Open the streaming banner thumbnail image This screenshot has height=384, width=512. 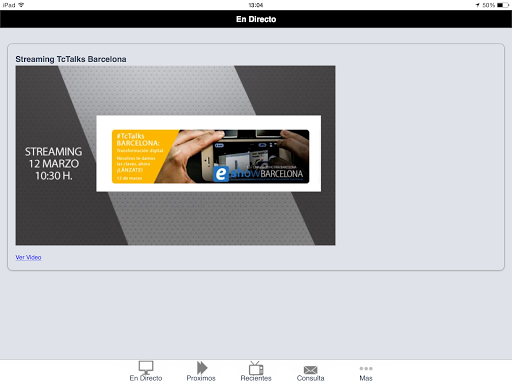[x=175, y=155]
